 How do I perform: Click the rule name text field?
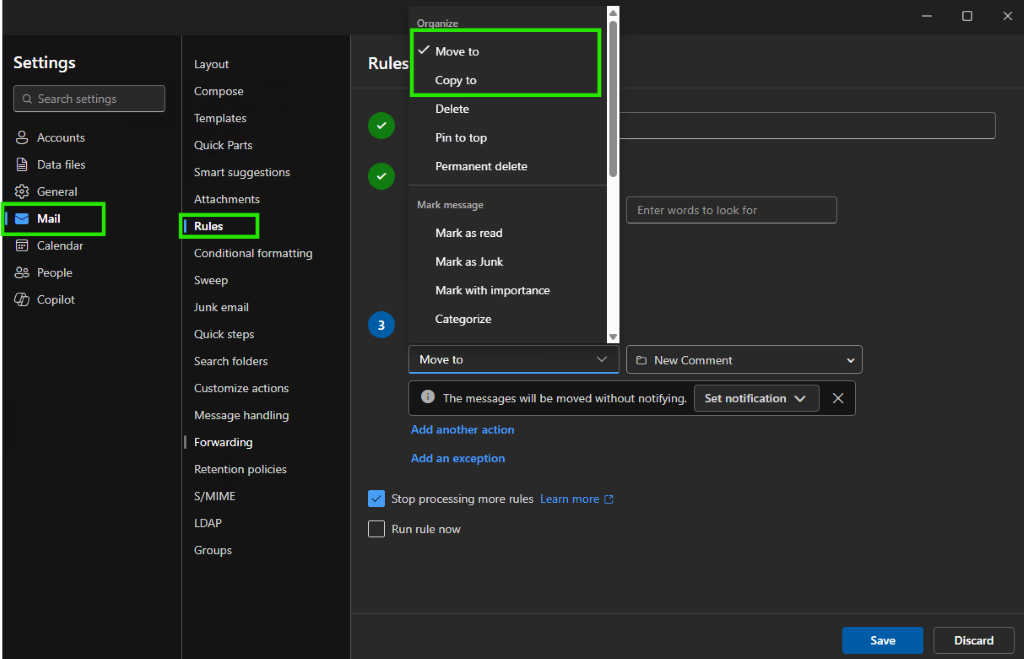click(x=807, y=125)
